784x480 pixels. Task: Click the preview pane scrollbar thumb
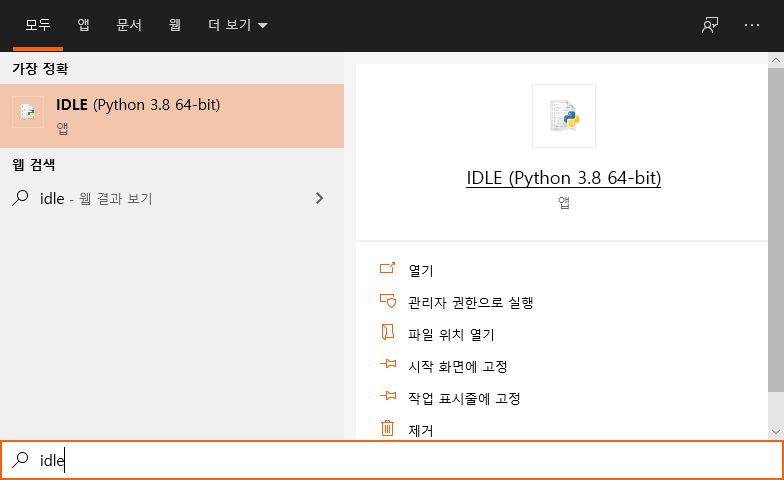[776, 230]
